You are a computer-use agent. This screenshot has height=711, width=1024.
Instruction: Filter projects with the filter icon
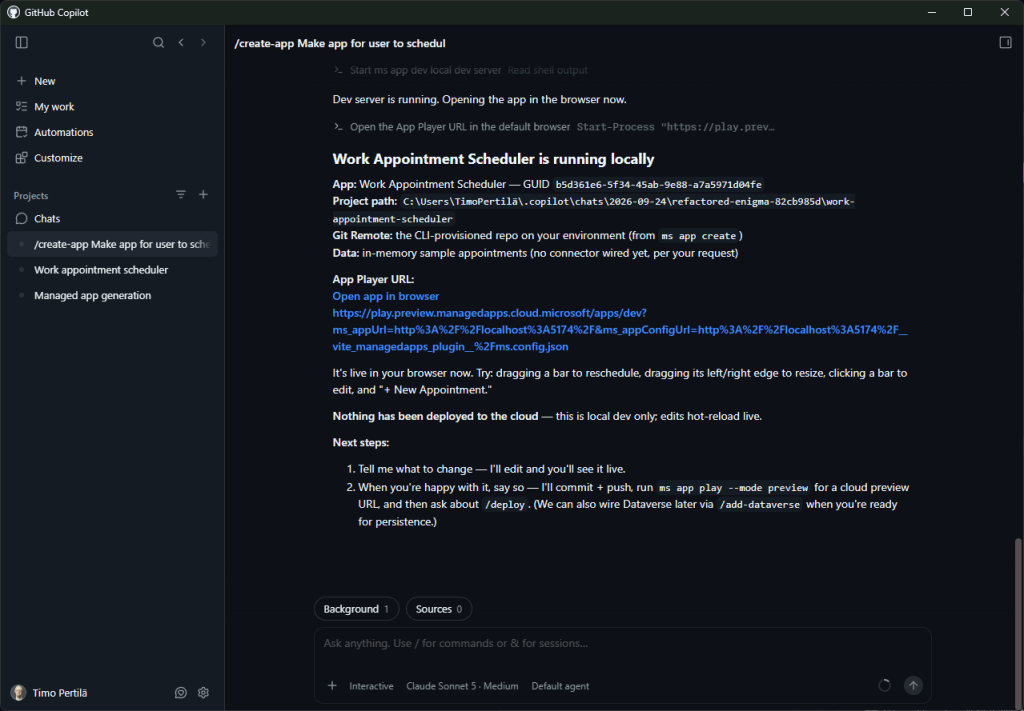click(x=181, y=195)
